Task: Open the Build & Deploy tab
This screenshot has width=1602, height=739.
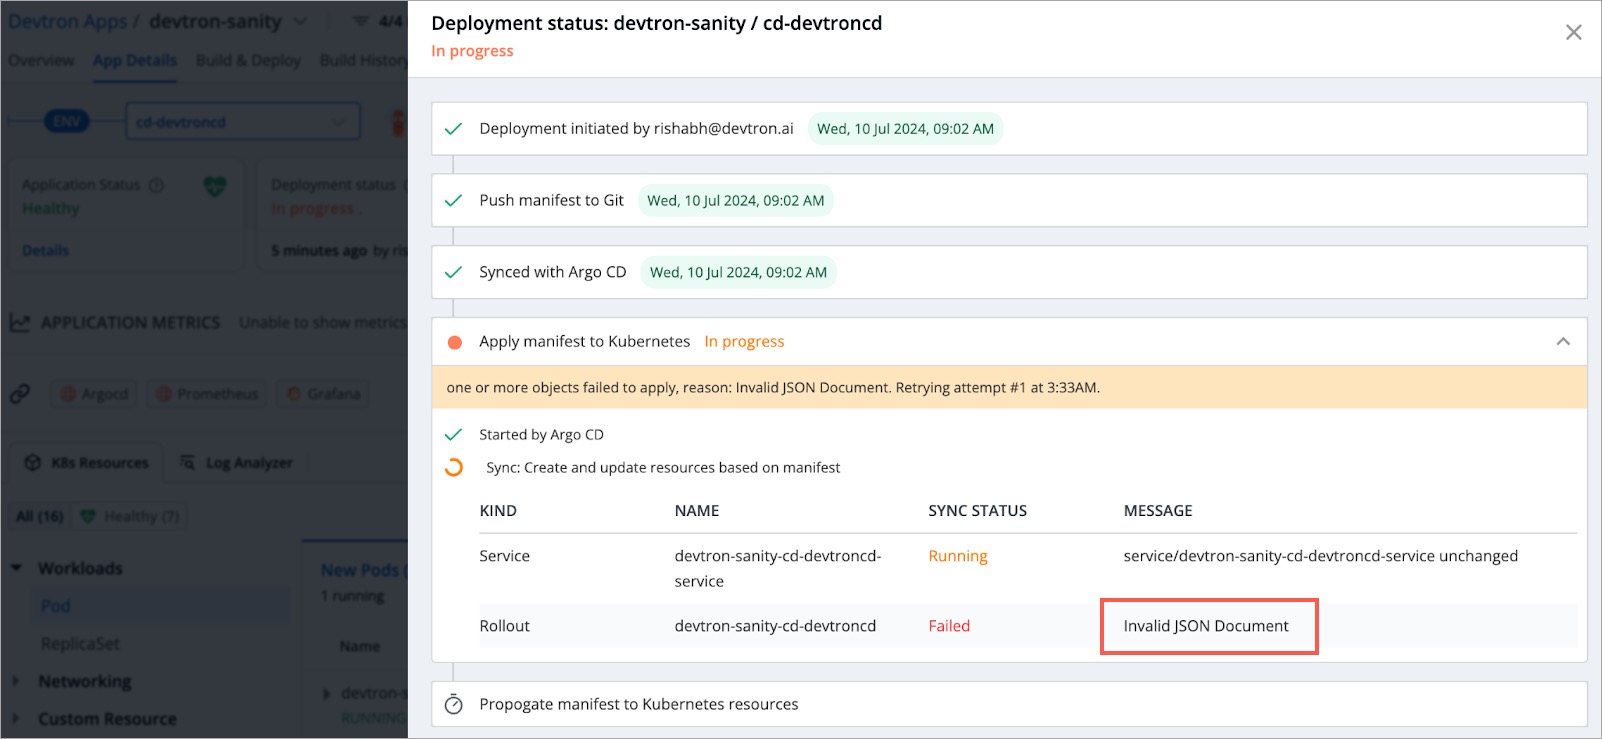Action: (x=248, y=60)
